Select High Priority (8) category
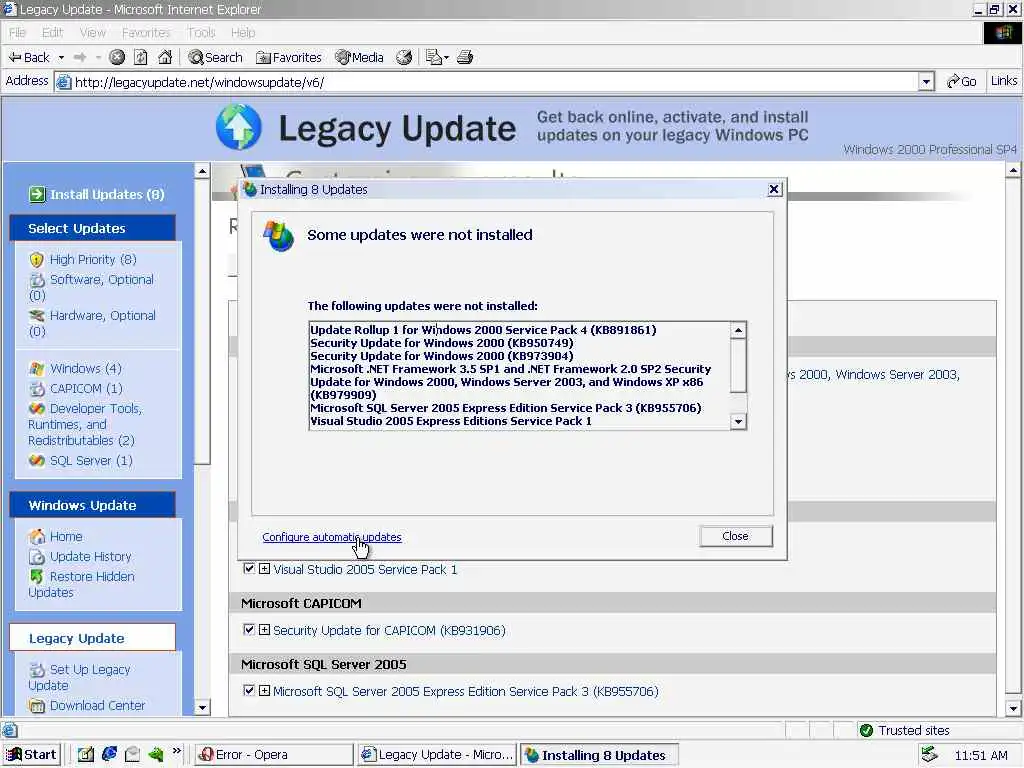 click(93, 260)
